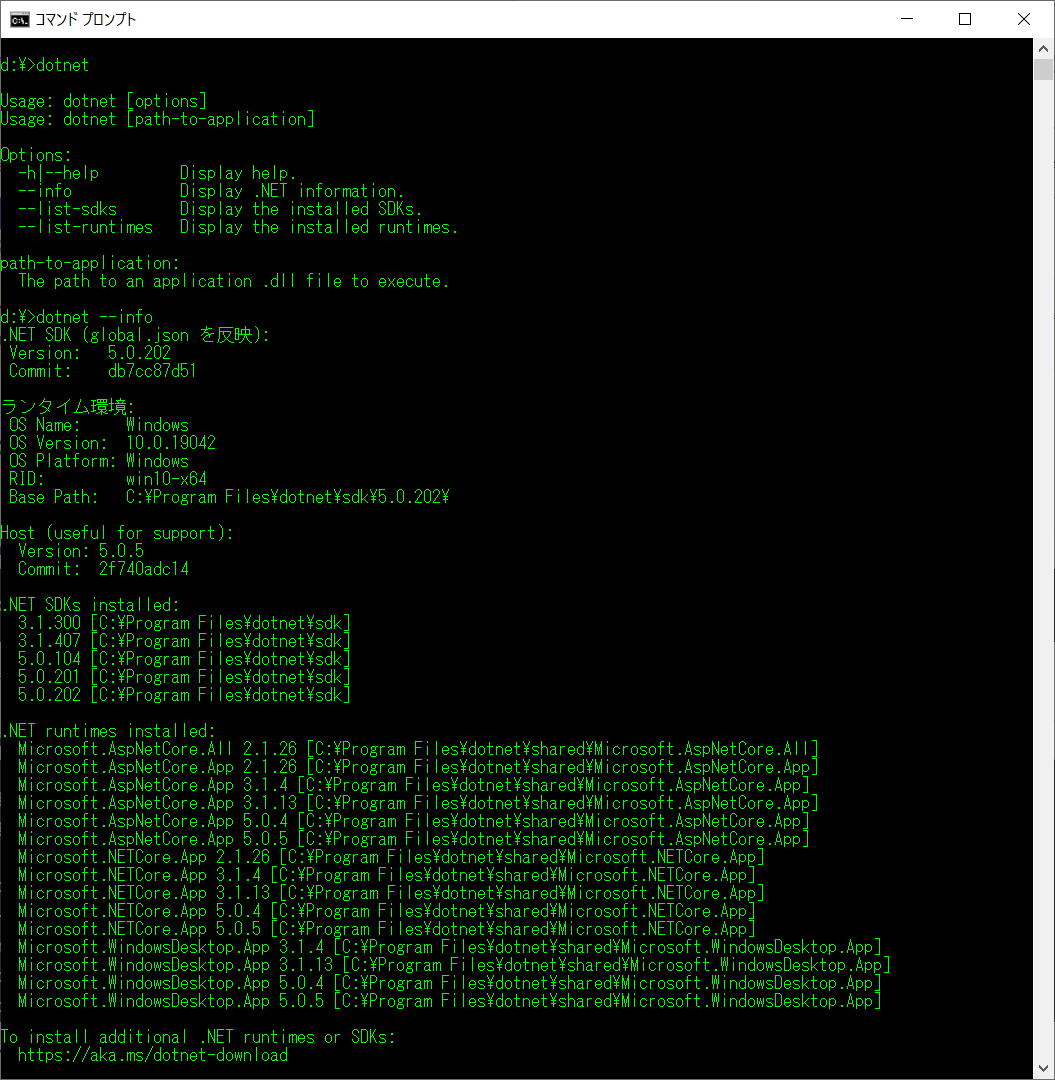The image size is (1055, 1080).
Task: Close the Command Prompt window
Action: tap(1024, 19)
